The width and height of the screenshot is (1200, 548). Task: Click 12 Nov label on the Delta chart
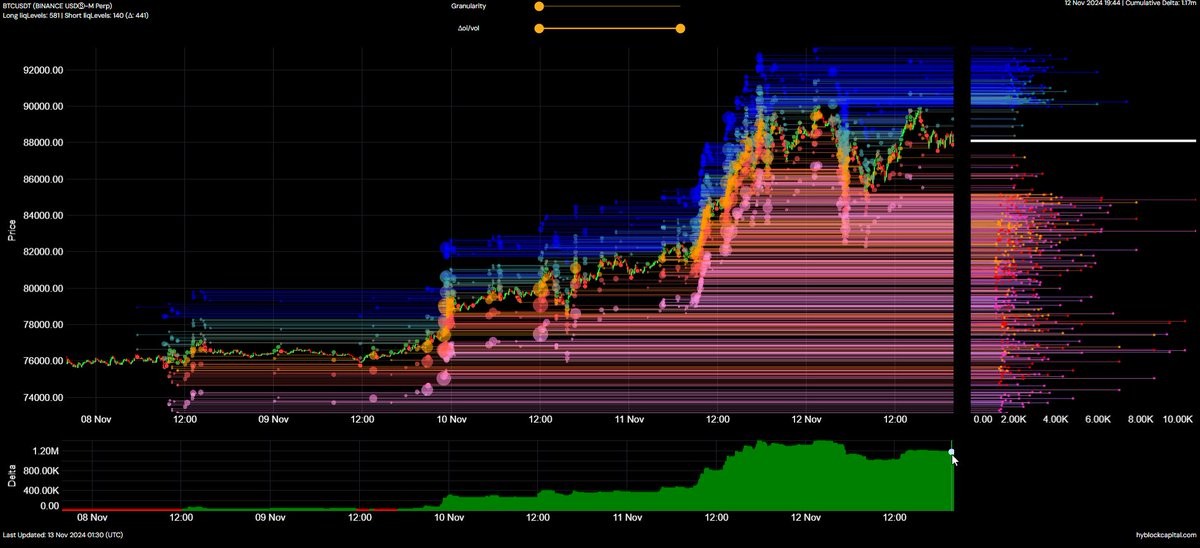[805, 518]
